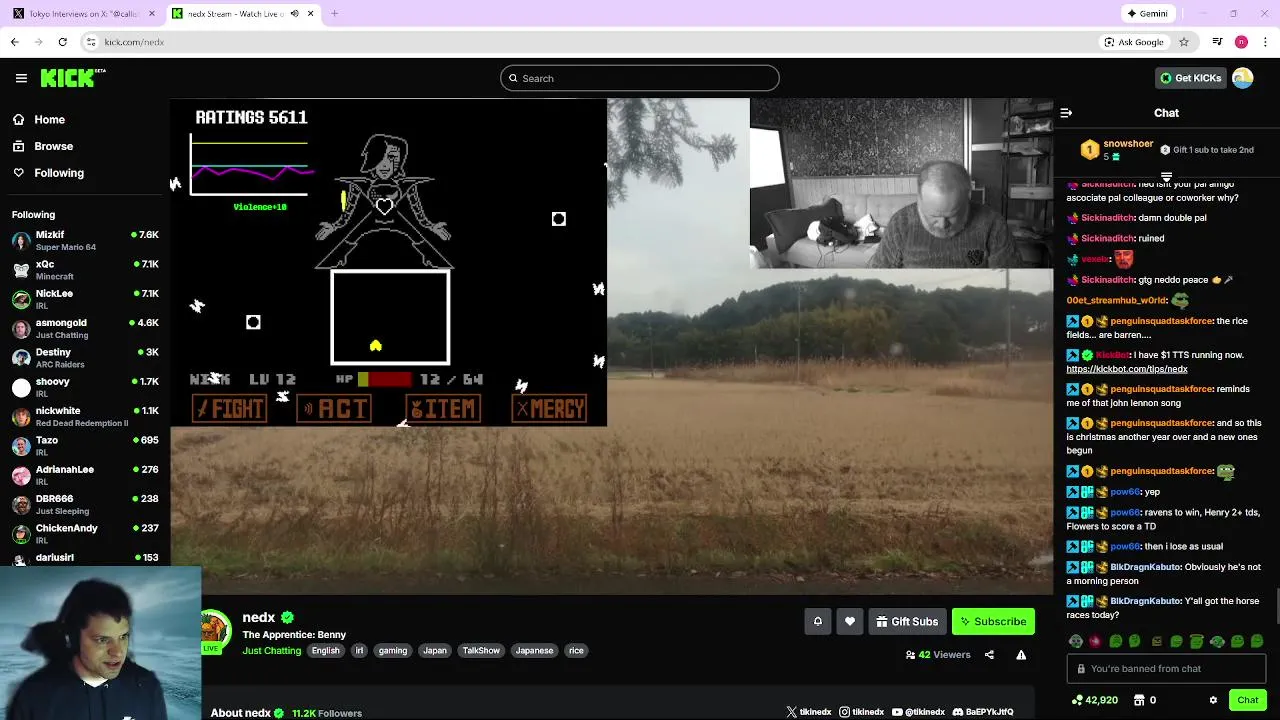Select the Japan tag

click(x=435, y=651)
